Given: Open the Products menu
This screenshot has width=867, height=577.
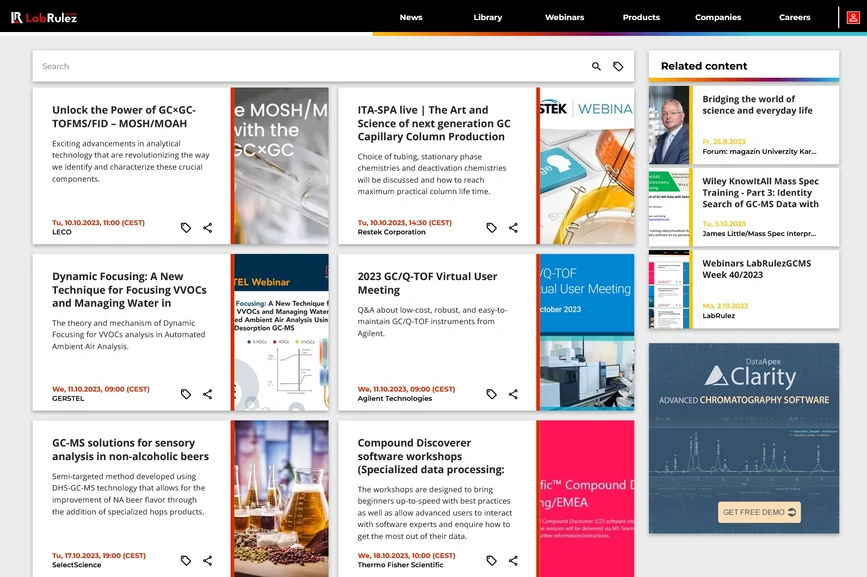Looking at the screenshot, I should click(x=641, y=17).
